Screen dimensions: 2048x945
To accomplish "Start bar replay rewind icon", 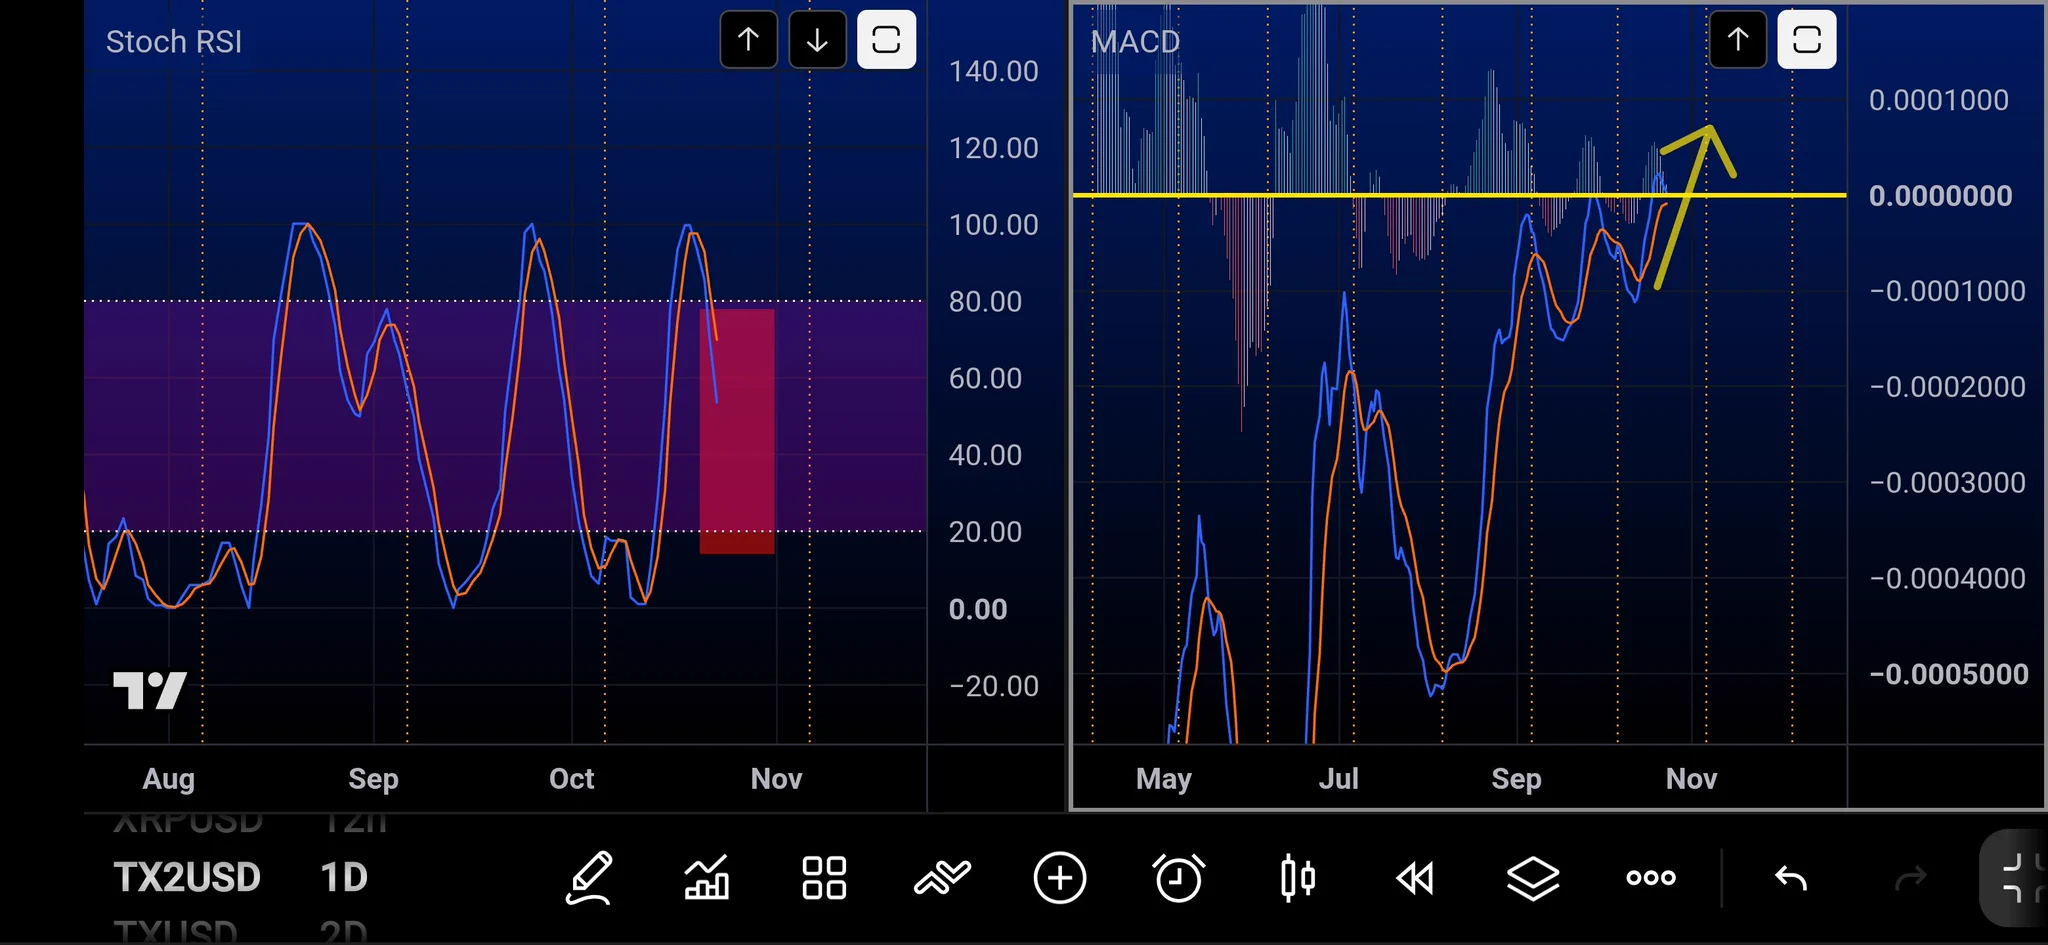I will pyautogui.click(x=1415, y=878).
